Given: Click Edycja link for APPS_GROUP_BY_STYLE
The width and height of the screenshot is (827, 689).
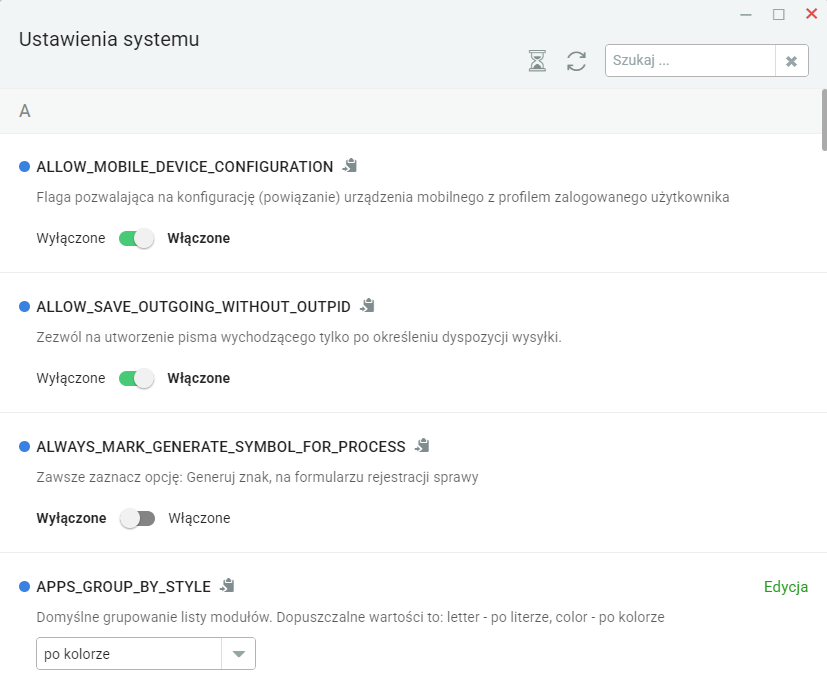Looking at the screenshot, I should pyautogui.click(x=786, y=587).
